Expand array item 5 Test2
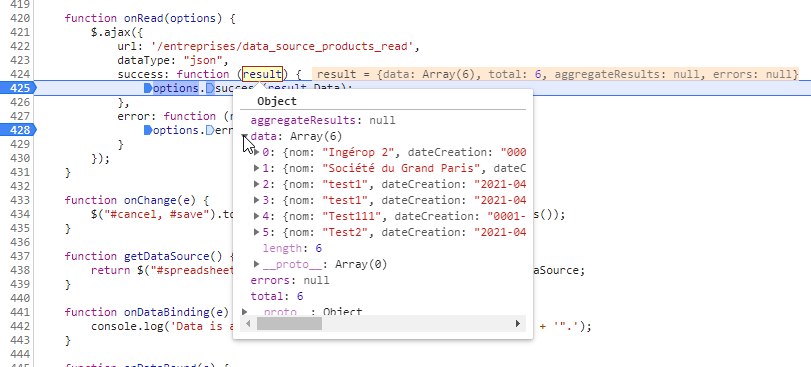The width and height of the screenshot is (811, 367). pyautogui.click(x=257, y=233)
